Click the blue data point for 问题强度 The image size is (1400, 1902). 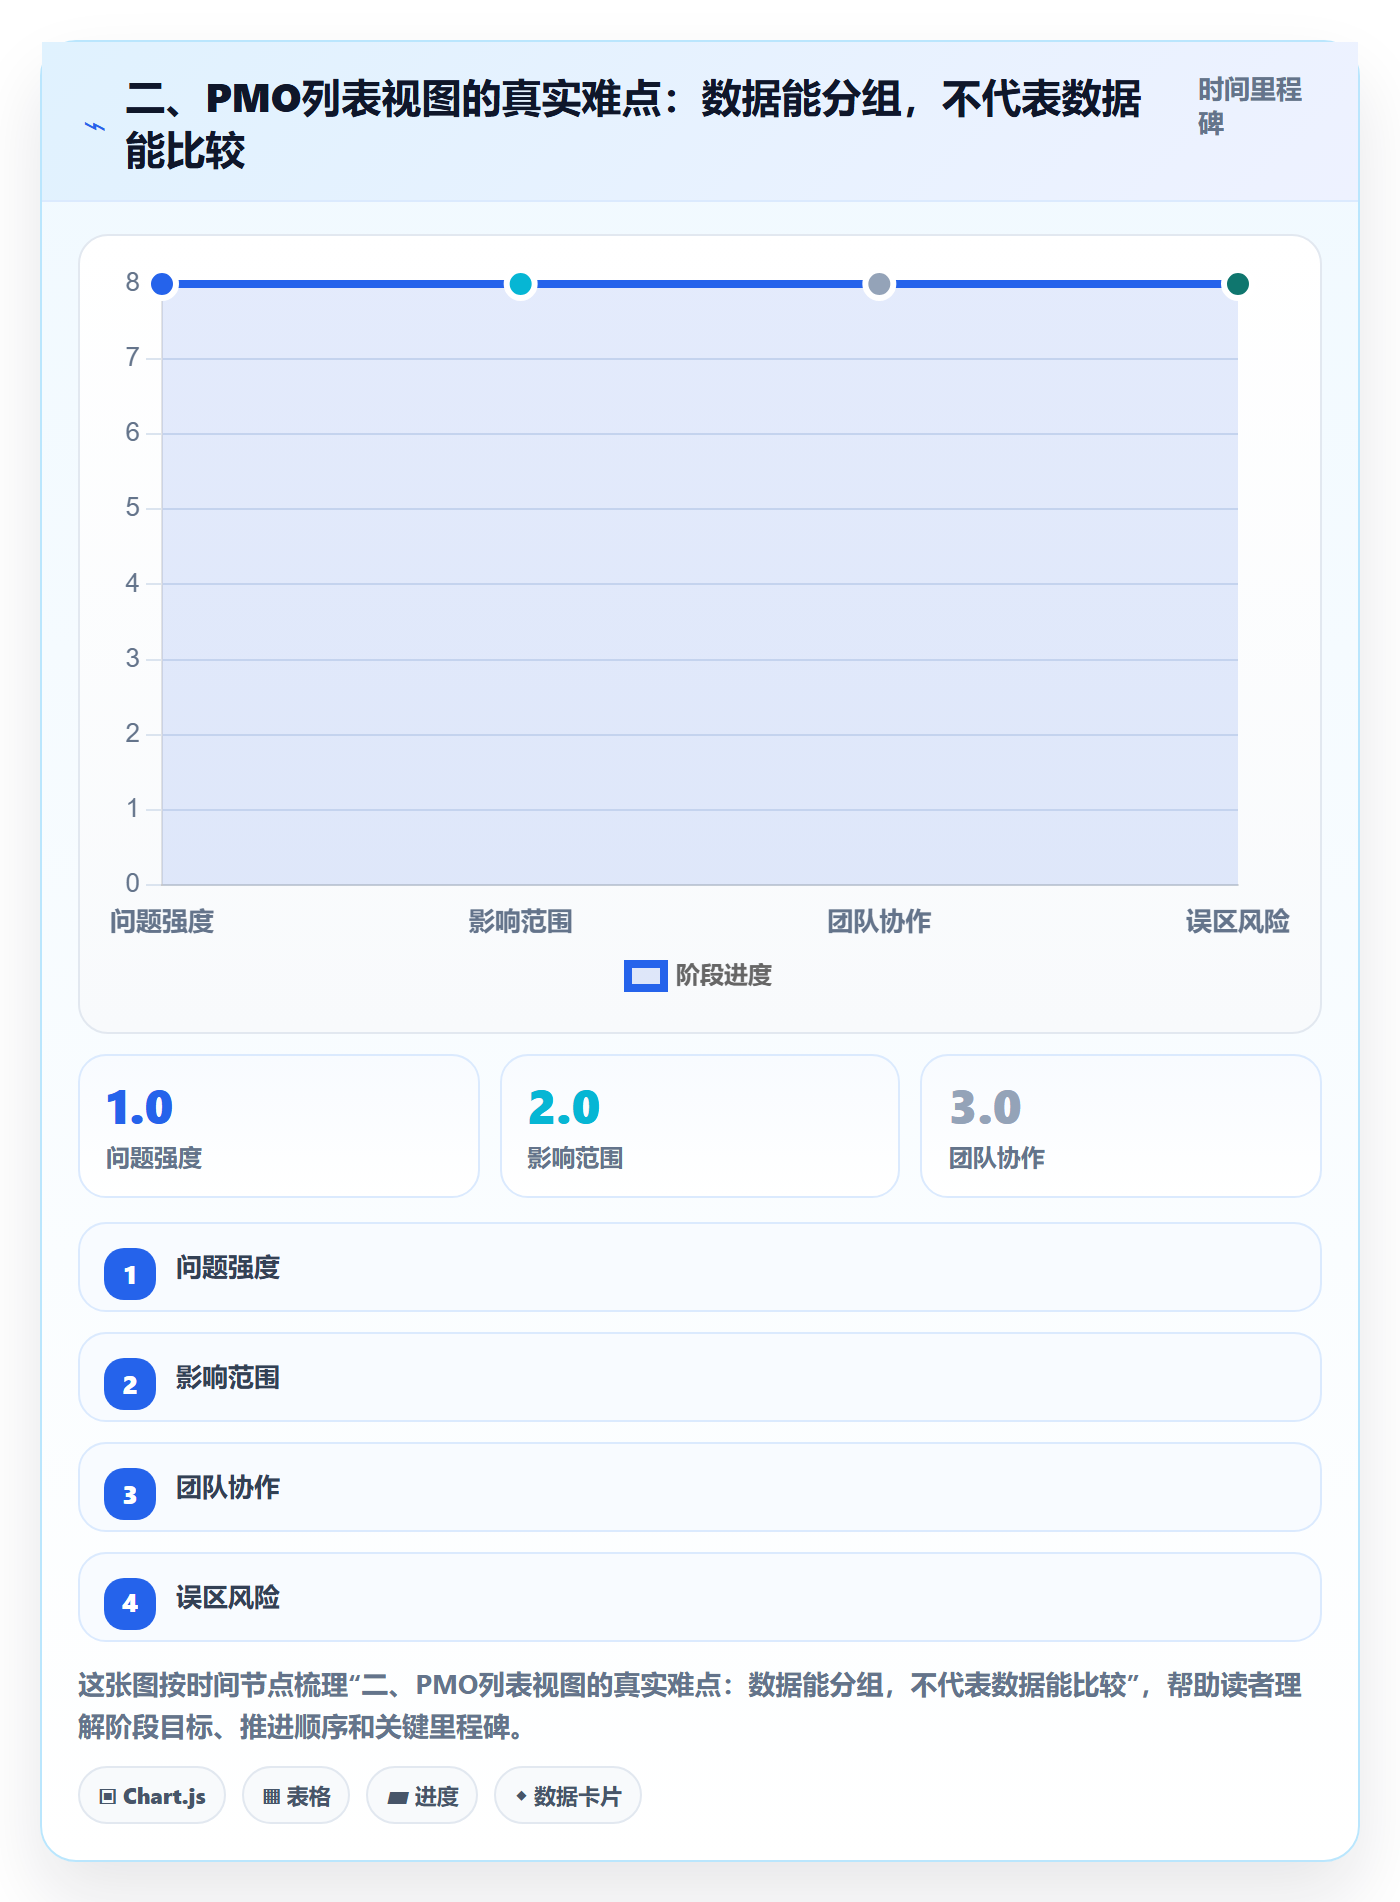[162, 284]
